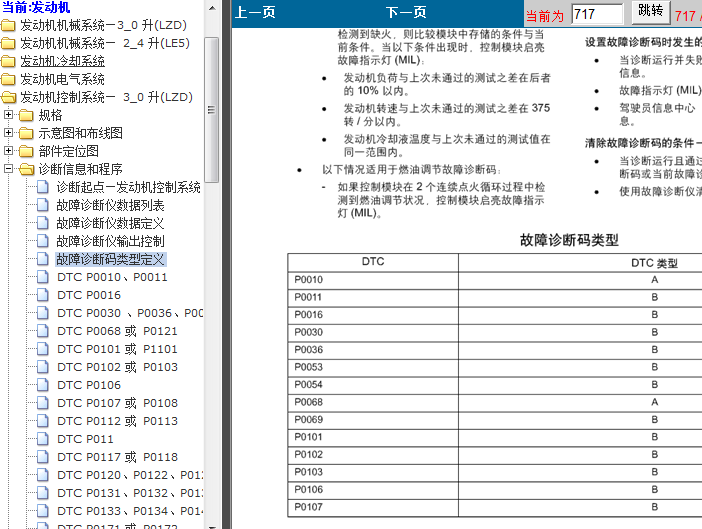This screenshot has width=702, height=529.
Task: Click the open folder icon for 发动机控制系统- 3_0 升(LZD)
Action: click(8, 97)
